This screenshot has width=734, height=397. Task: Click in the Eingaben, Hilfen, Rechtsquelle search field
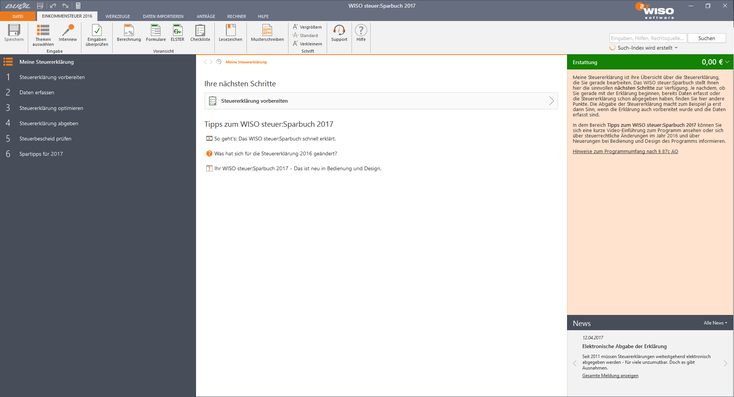(648, 38)
